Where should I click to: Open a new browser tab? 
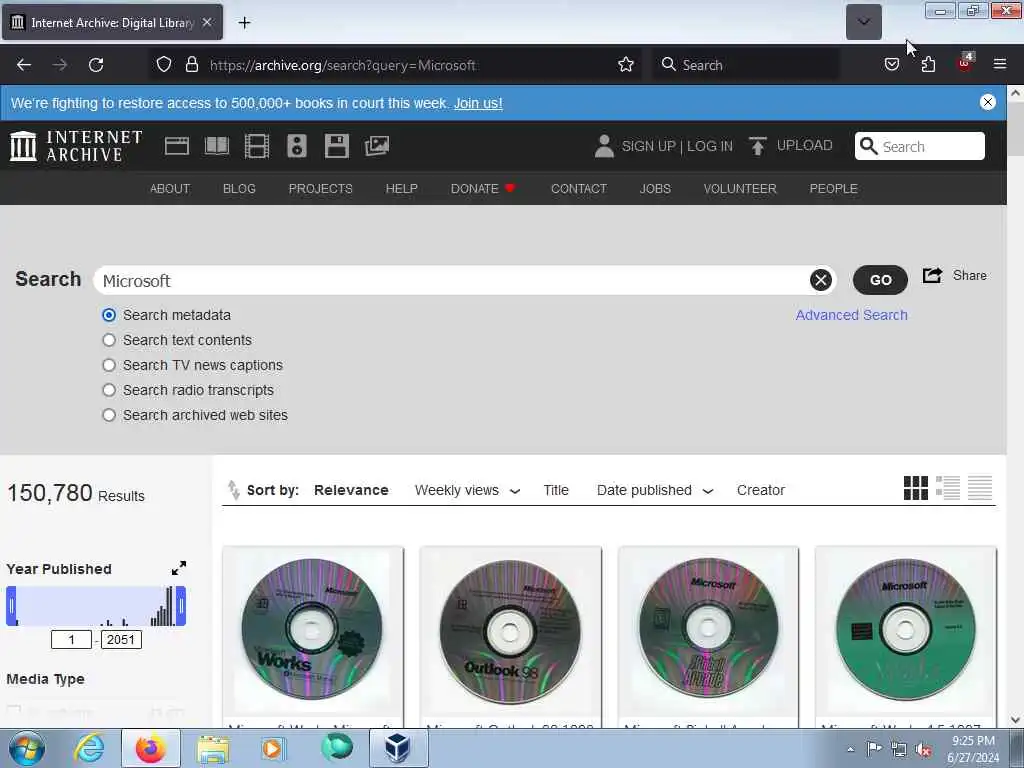[x=244, y=23]
